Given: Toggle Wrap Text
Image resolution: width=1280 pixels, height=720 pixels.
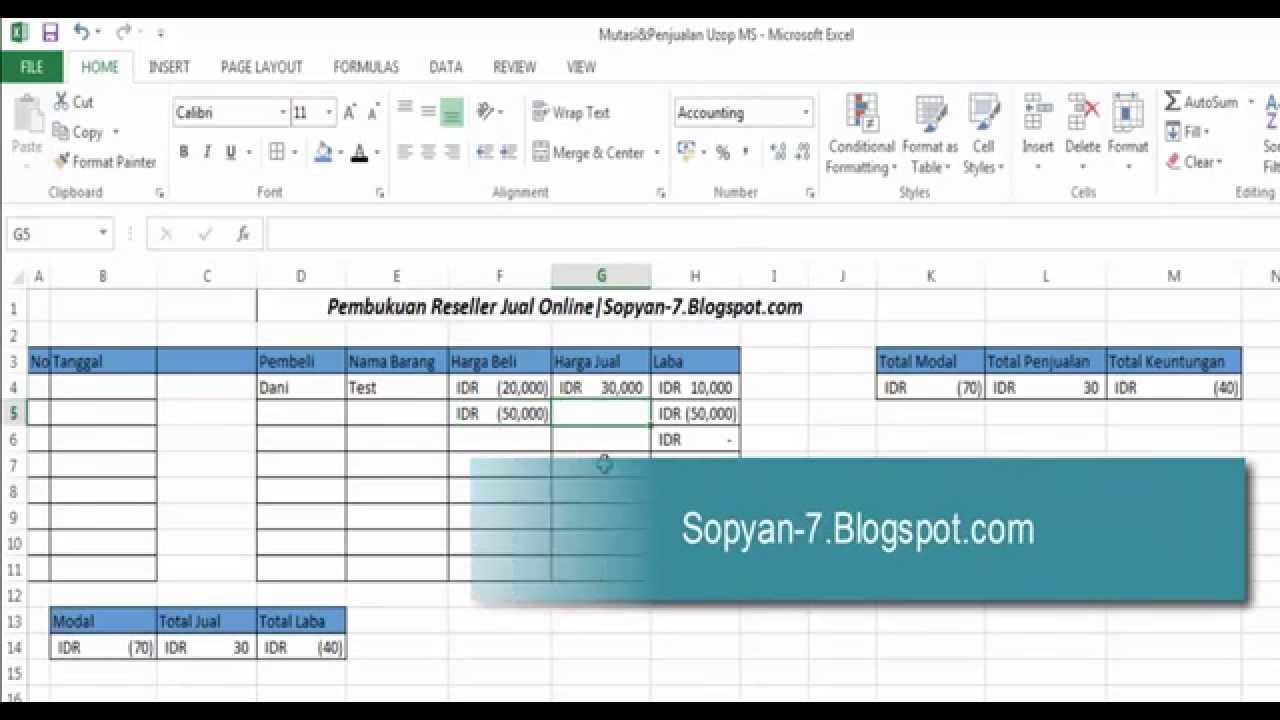Looking at the screenshot, I should tap(571, 113).
